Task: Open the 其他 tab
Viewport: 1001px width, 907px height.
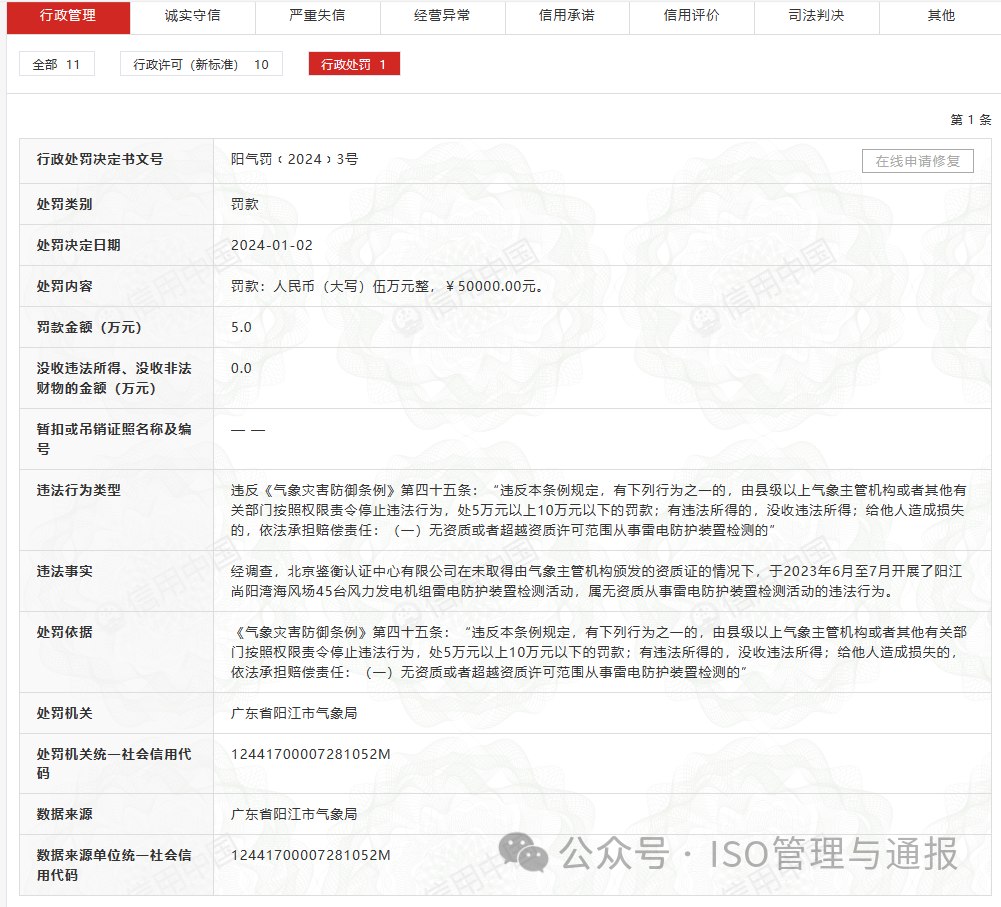Action: click(939, 18)
